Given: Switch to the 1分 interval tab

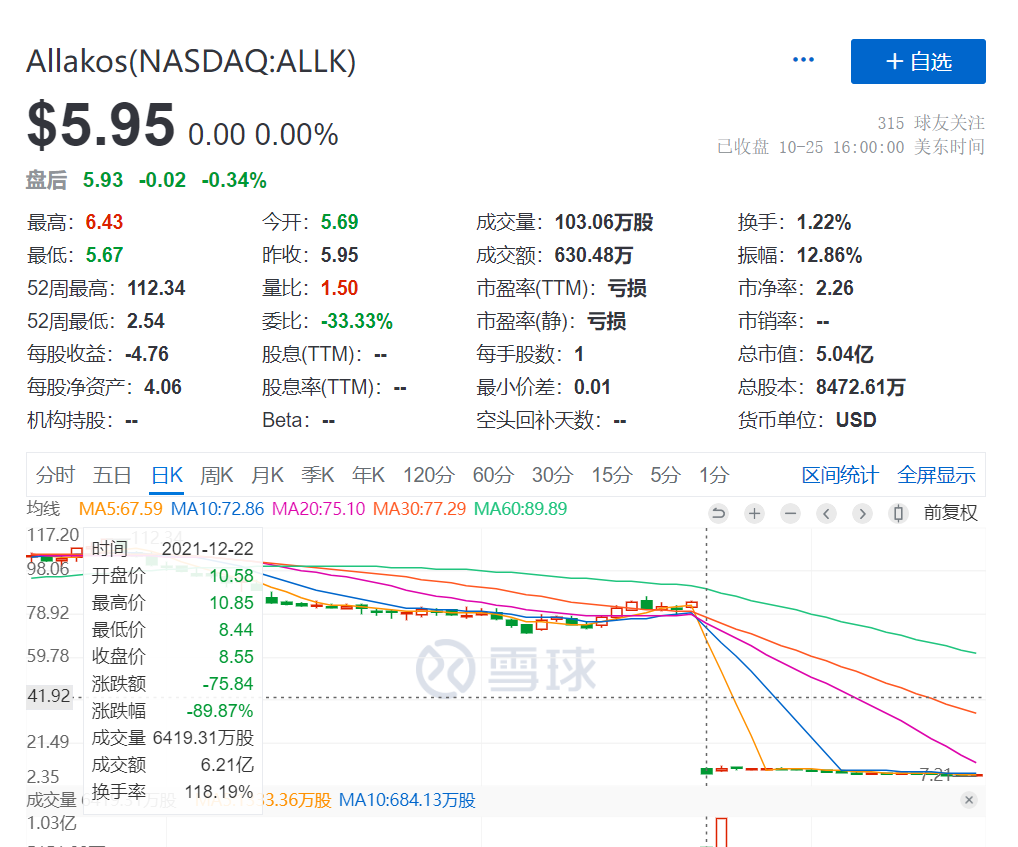Looking at the screenshot, I should click(714, 475).
